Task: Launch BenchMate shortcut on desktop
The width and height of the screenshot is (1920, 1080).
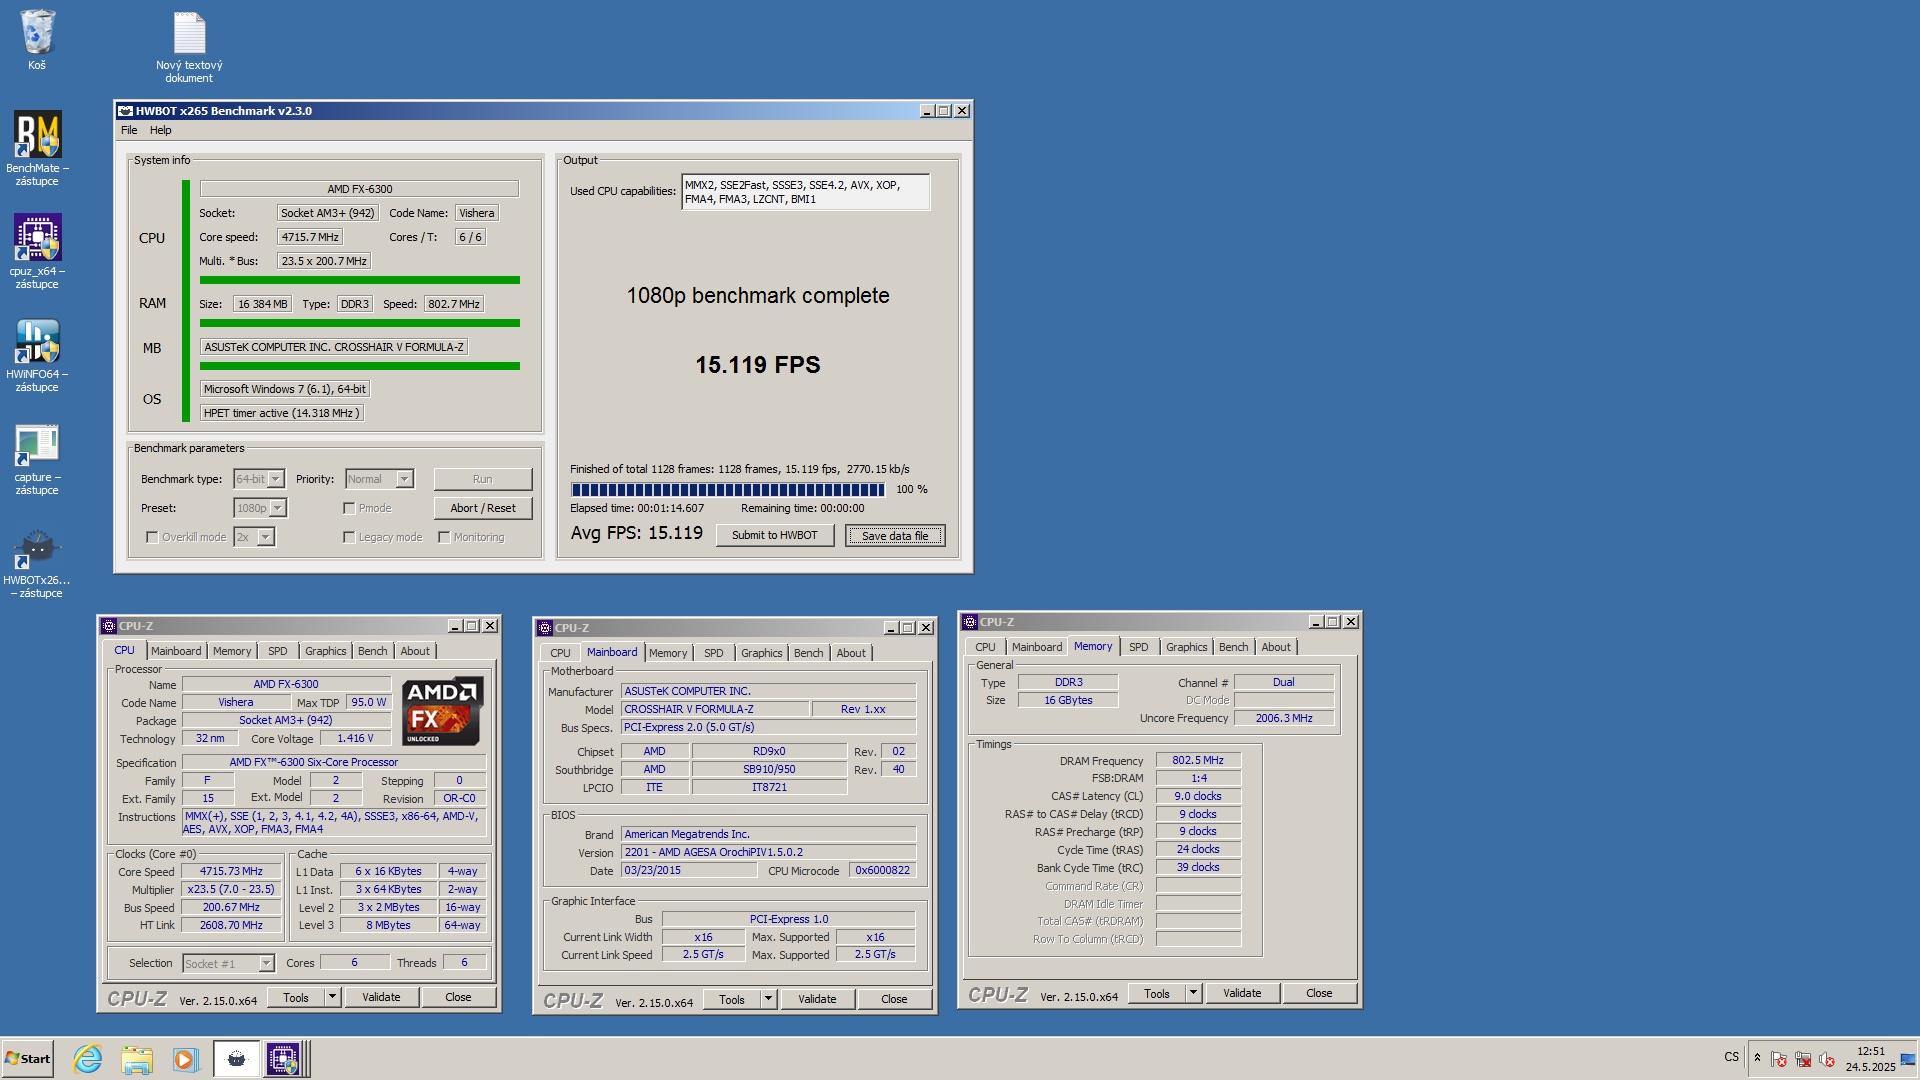Action: click(37, 147)
